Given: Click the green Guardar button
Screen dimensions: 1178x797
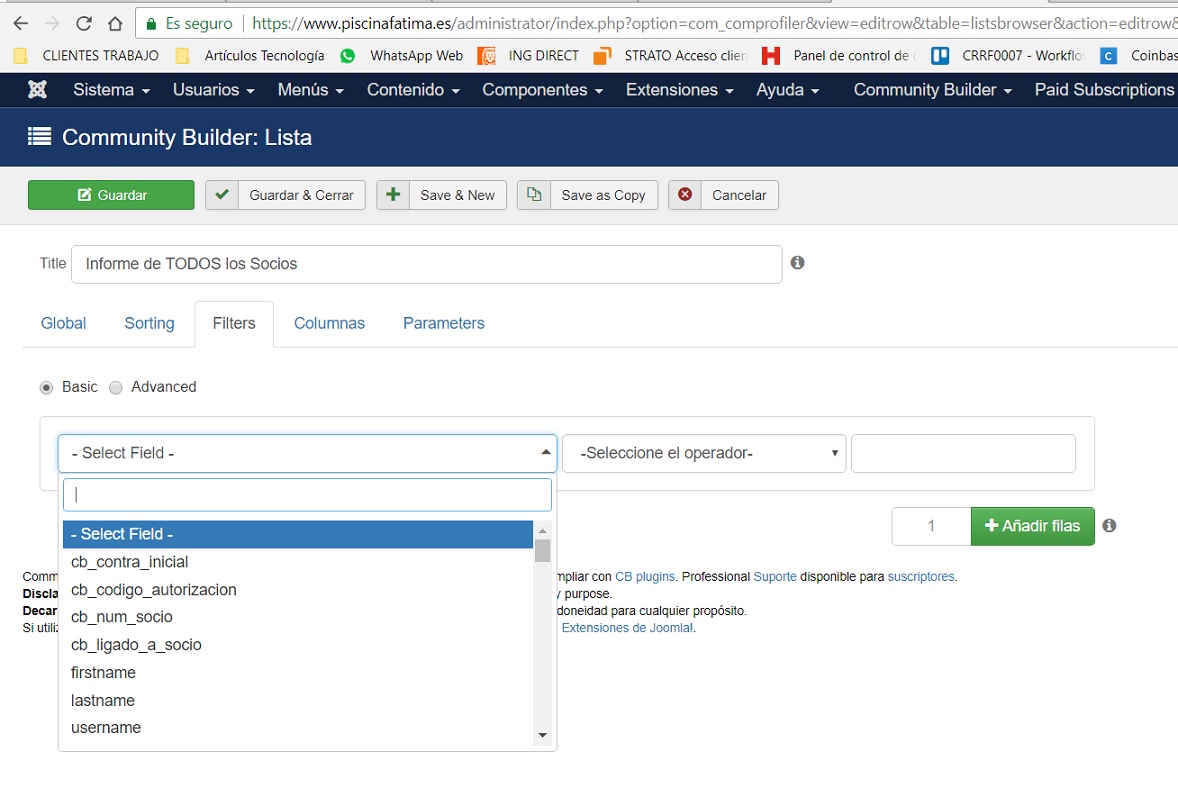Looking at the screenshot, I should [x=111, y=195].
